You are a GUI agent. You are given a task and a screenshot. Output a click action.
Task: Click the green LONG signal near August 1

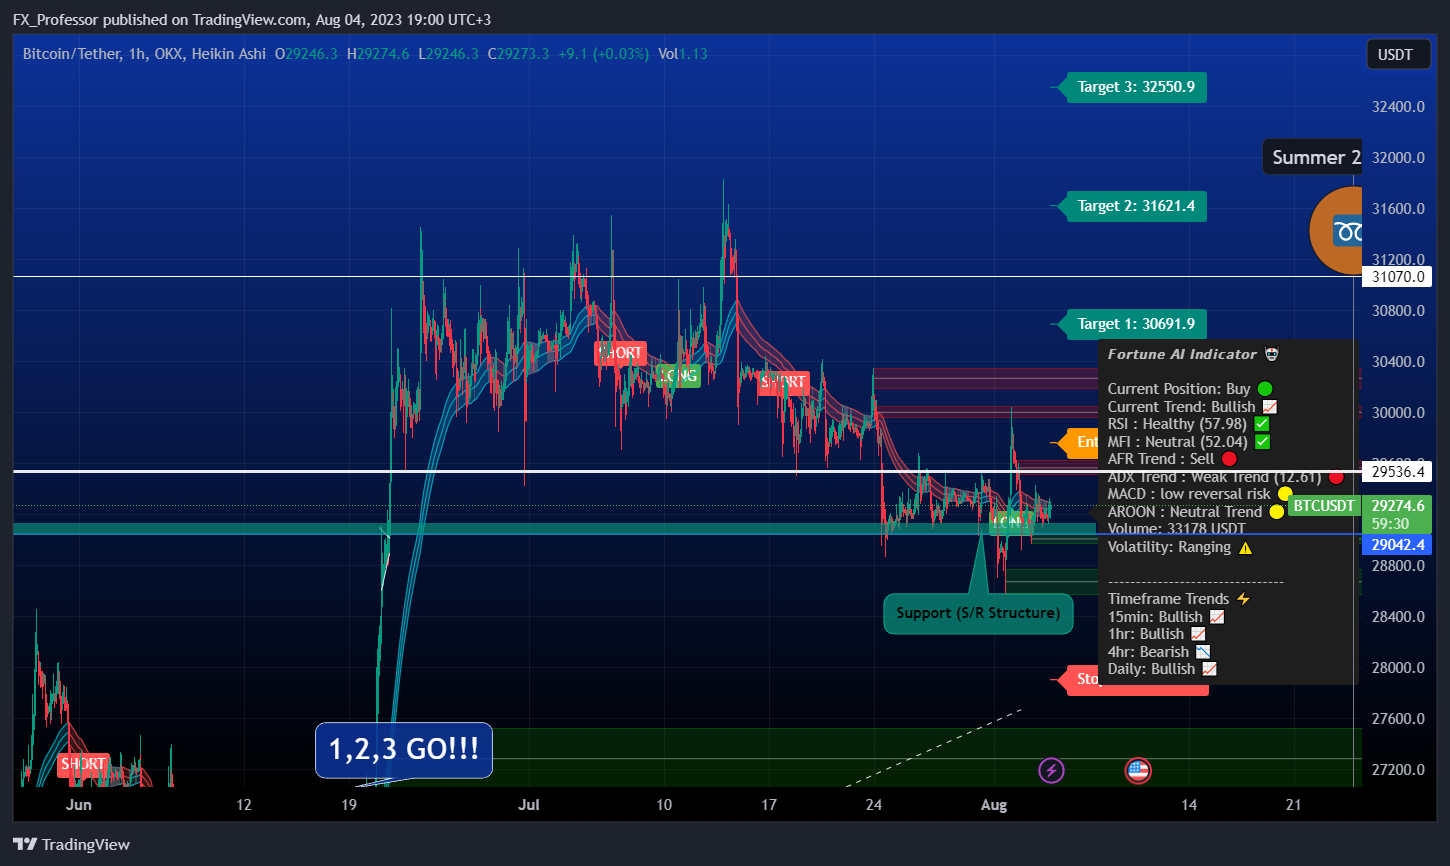tap(1011, 522)
